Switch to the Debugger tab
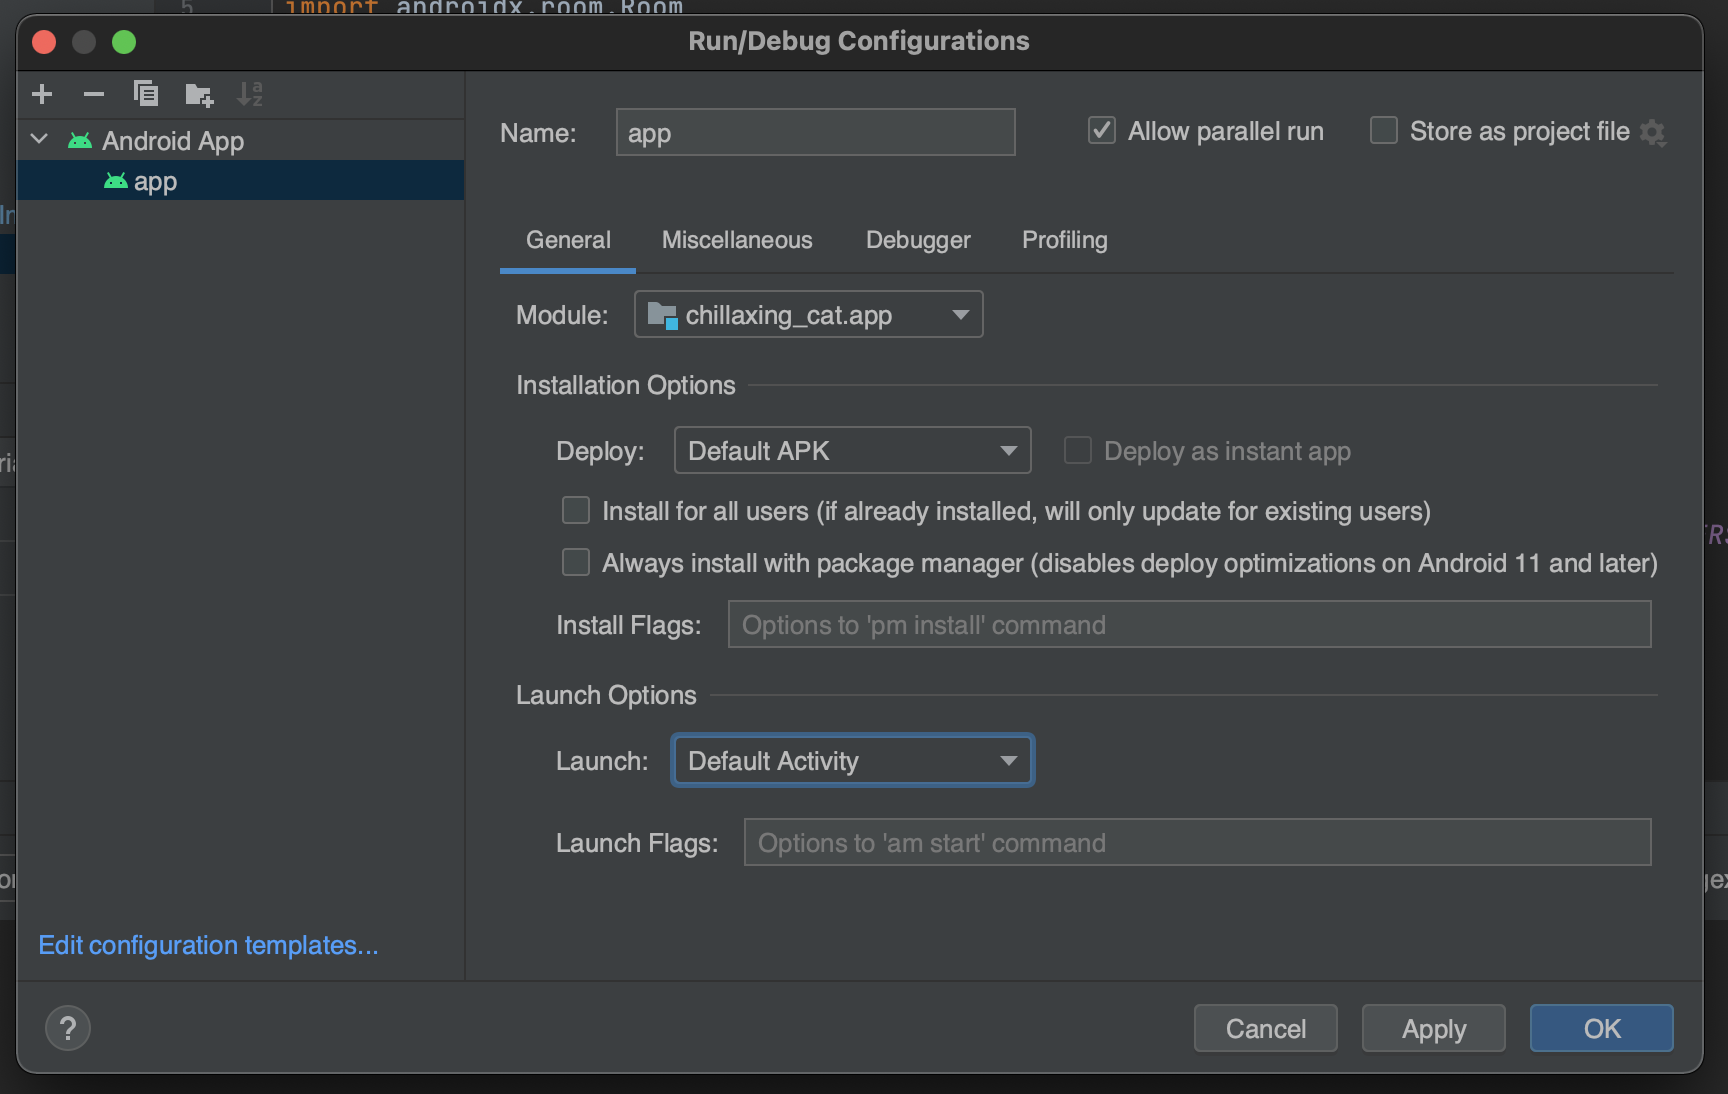The image size is (1728, 1094). click(918, 240)
